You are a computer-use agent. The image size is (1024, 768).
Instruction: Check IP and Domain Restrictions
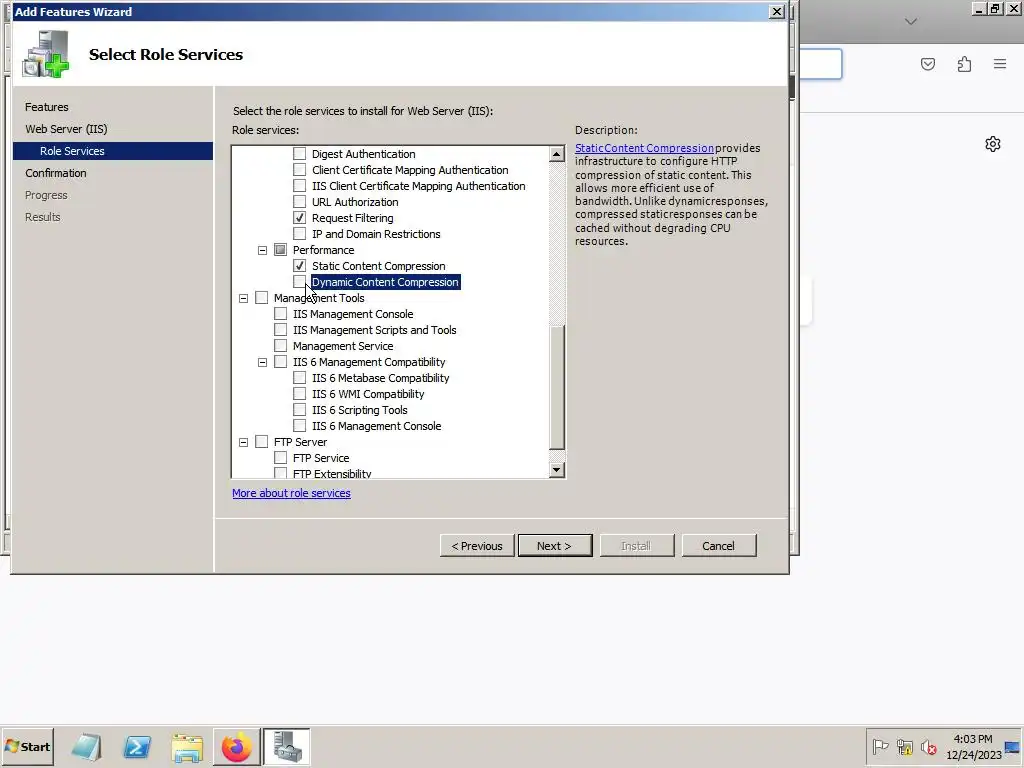(299, 234)
